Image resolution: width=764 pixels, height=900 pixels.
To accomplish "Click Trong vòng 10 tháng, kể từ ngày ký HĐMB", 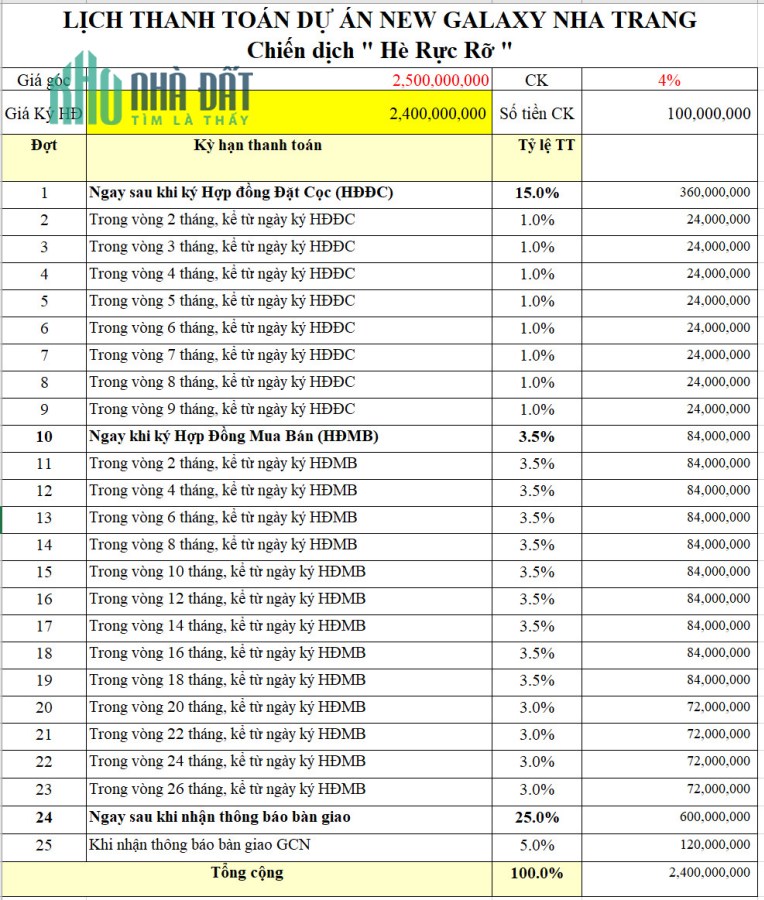I will tap(227, 572).
